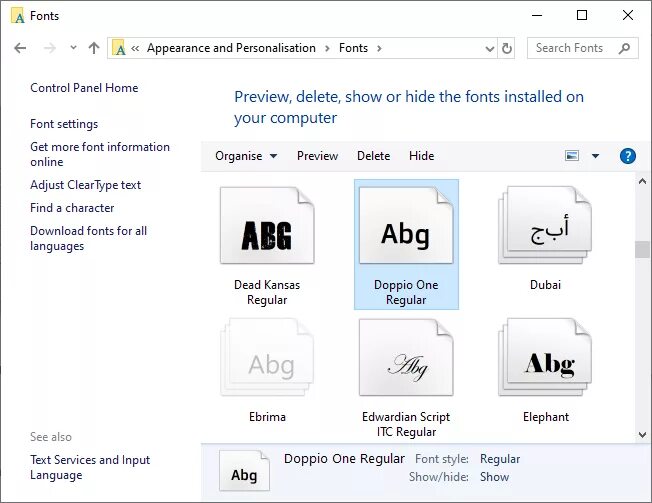The width and height of the screenshot is (652, 503).
Task: Click the Font style value Regular
Action: pos(500,459)
